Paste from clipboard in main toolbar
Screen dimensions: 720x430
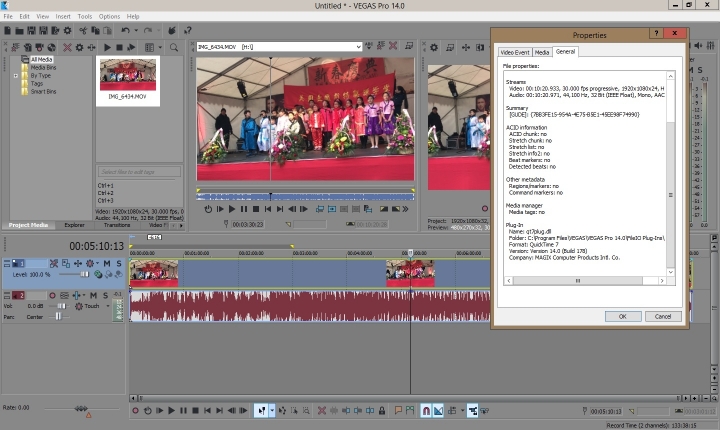tap(107, 30)
